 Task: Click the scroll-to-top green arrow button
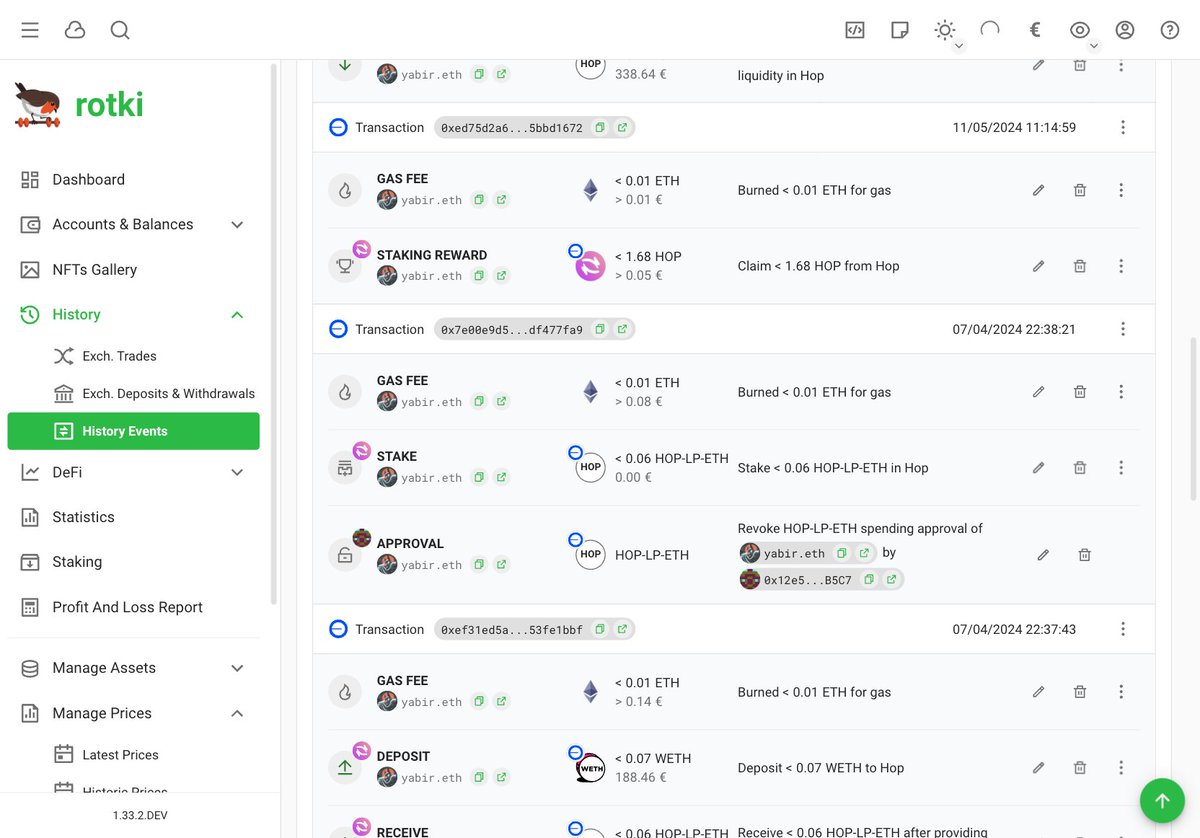pyautogui.click(x=1162, y=800)
